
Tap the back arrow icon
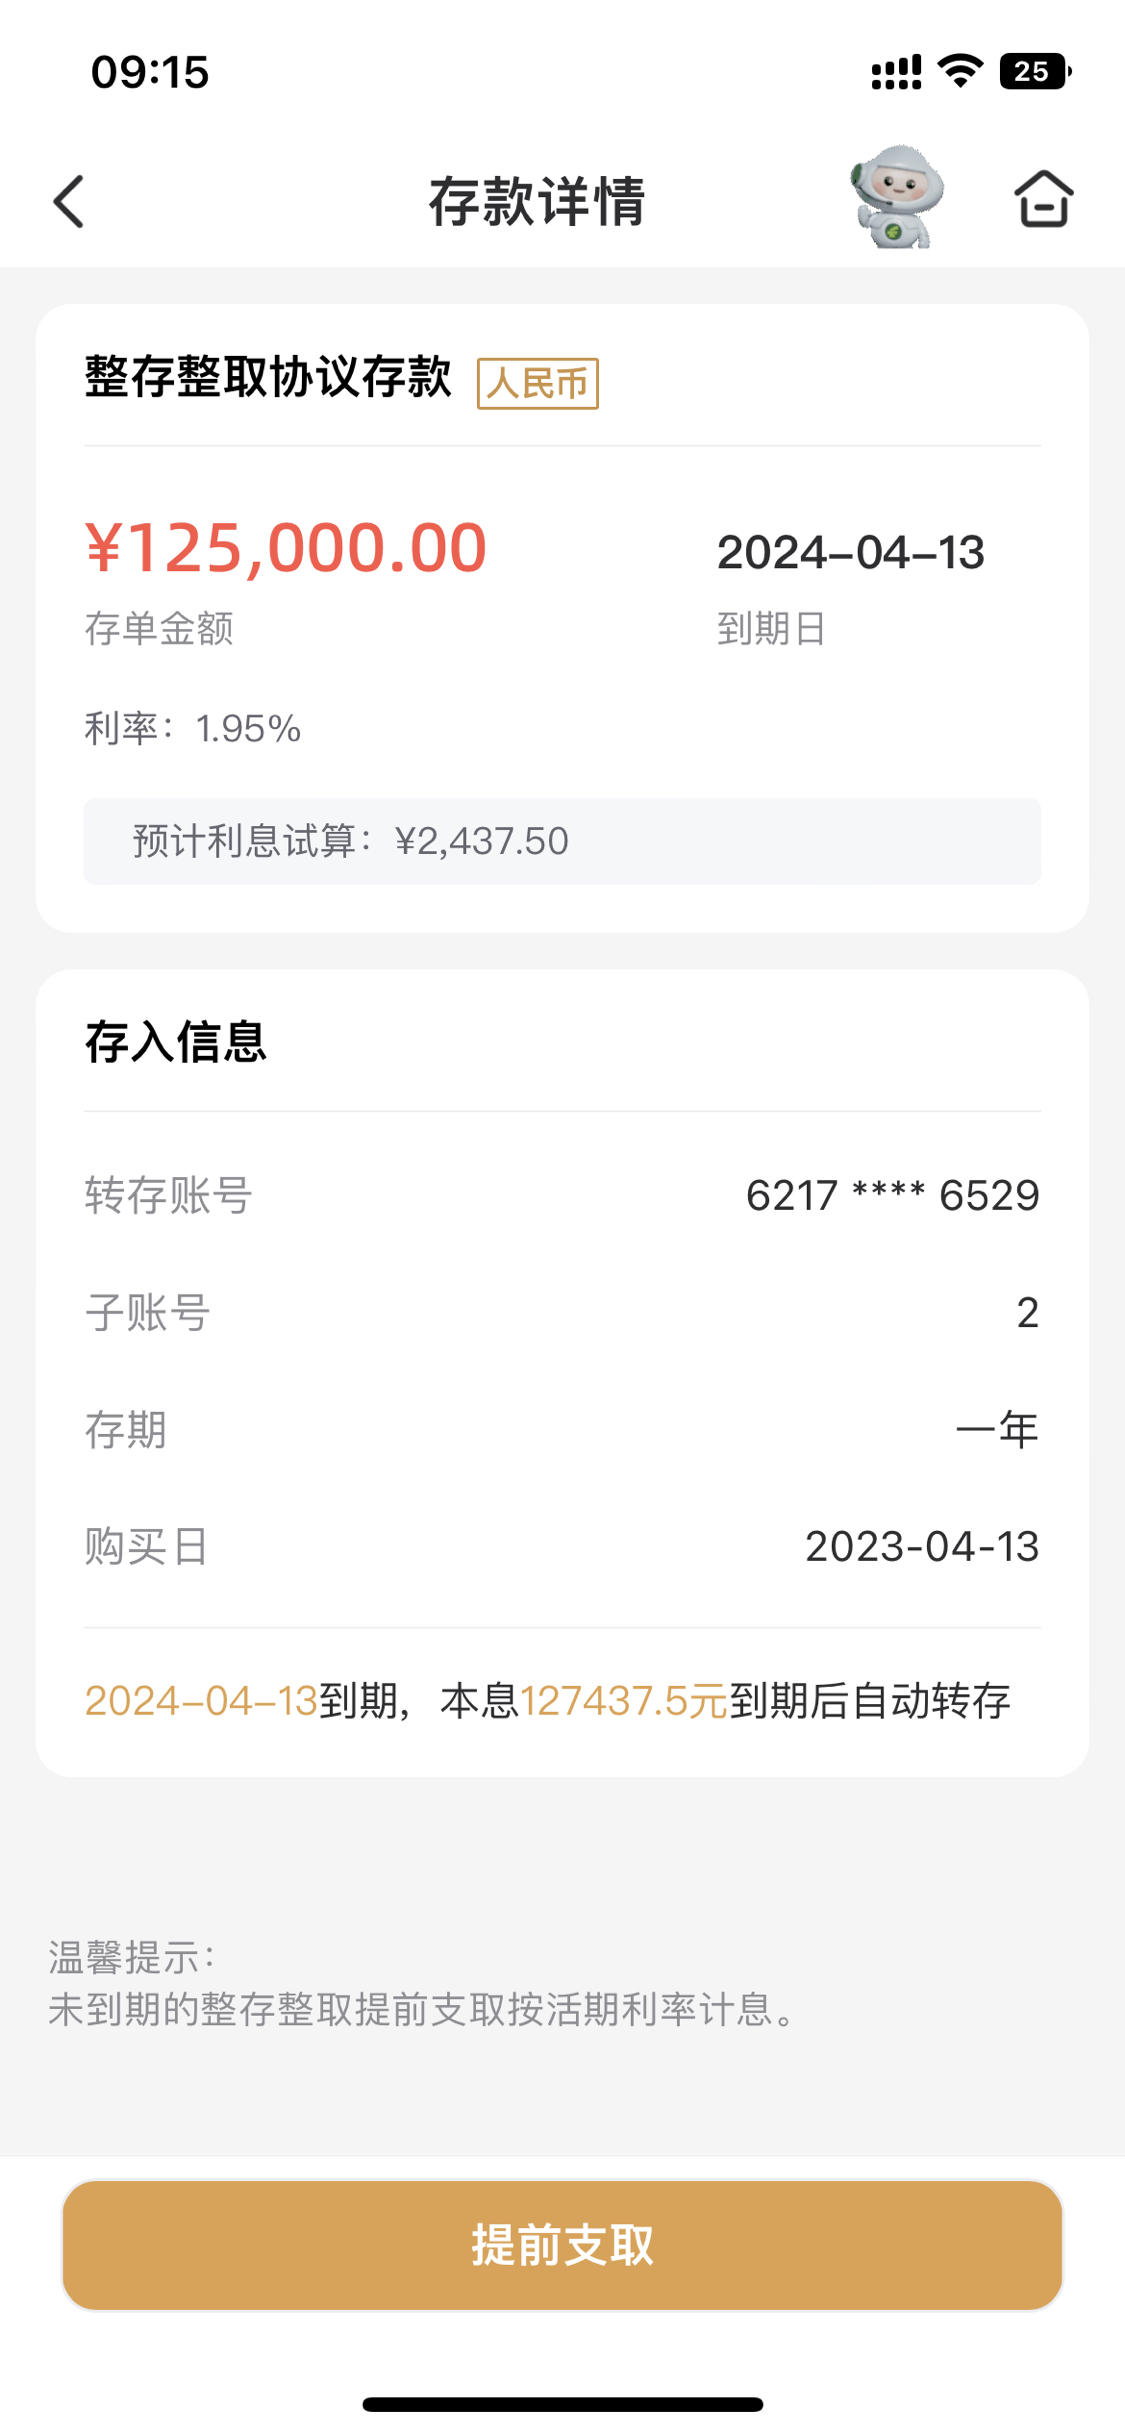click(x=69, y=202)
